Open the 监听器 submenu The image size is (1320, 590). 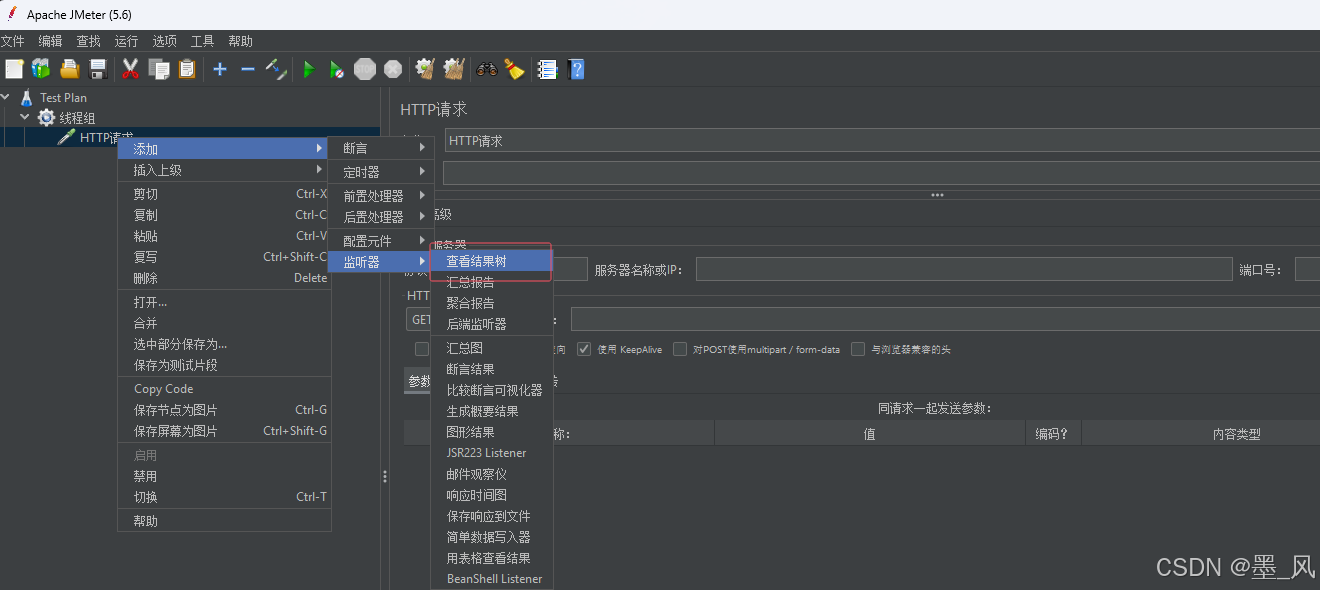tap(381, 262)
